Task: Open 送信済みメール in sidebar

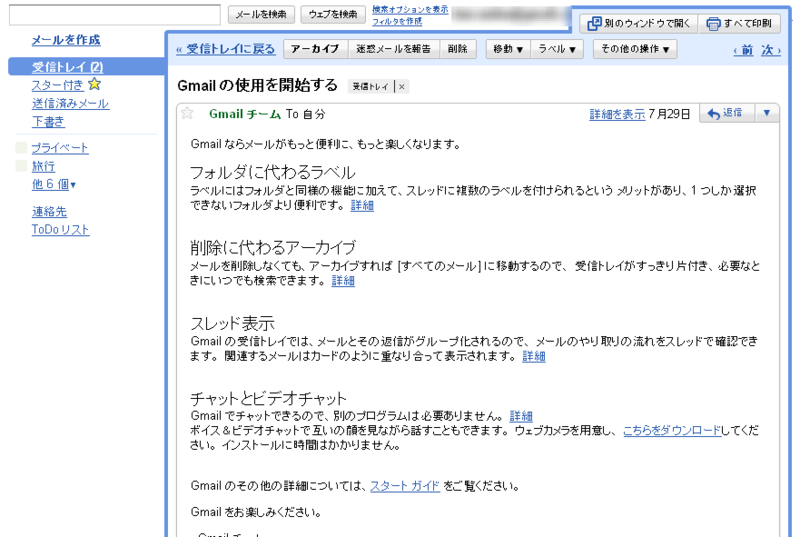Action: [70, 104]
